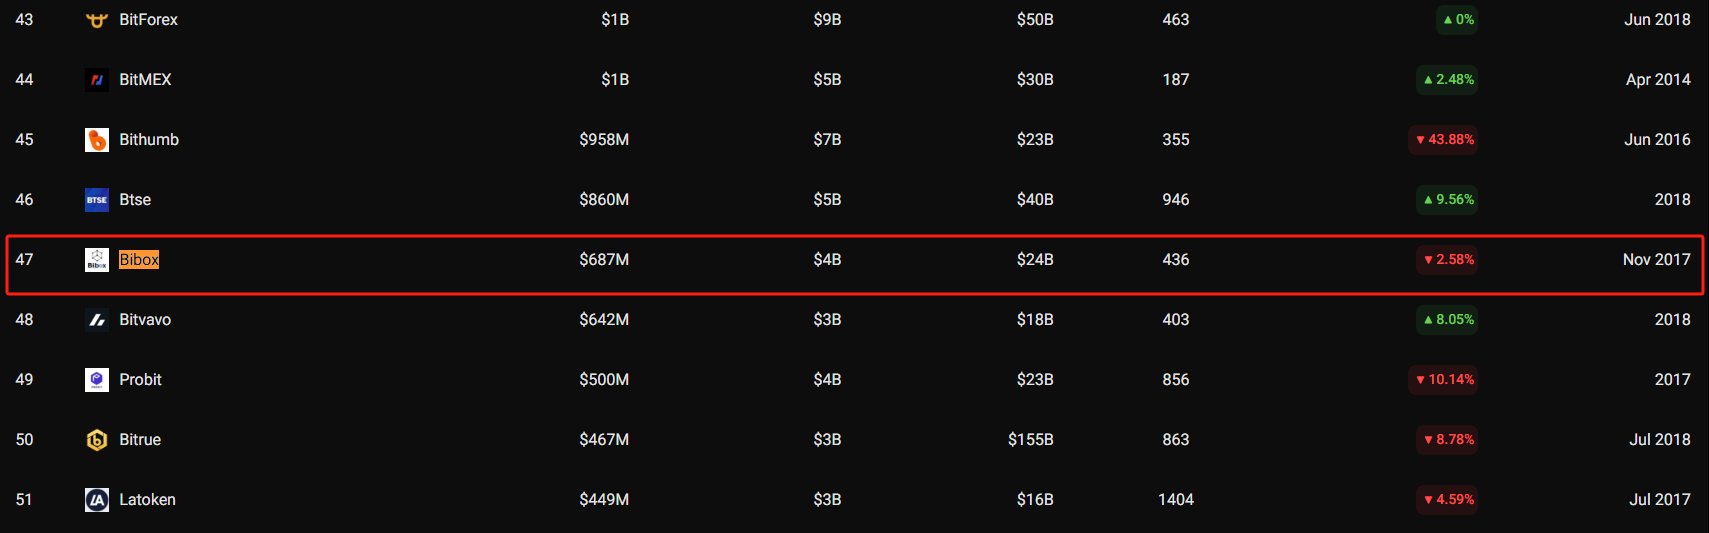1709x533 pixels.
Task: Click BitMEX's green 2.48% change badge
Action: (x=1448, y=80)
